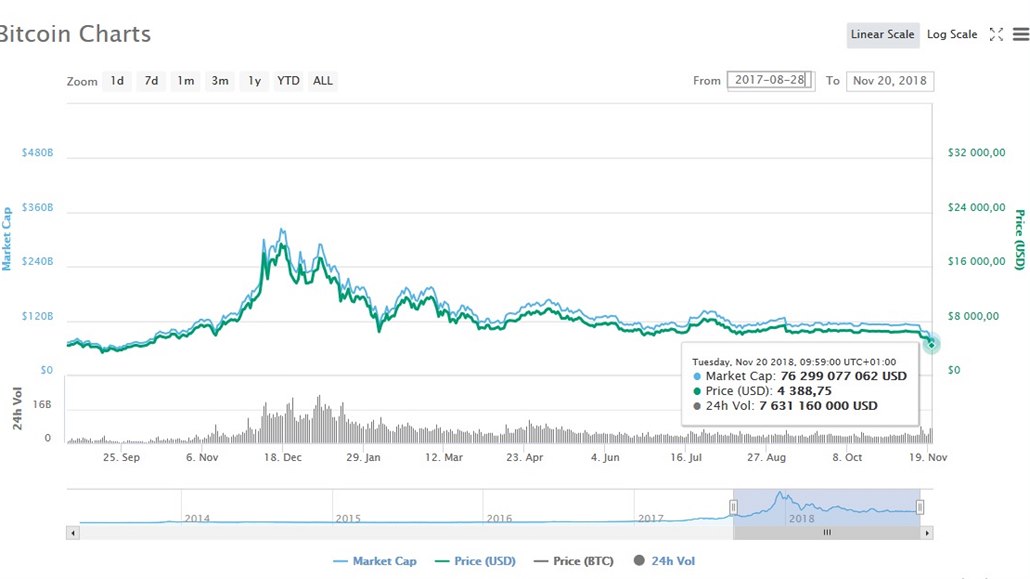Set zoom to 3m
The width and height of the screenshot is (1030, 579).
pos(220,81)
